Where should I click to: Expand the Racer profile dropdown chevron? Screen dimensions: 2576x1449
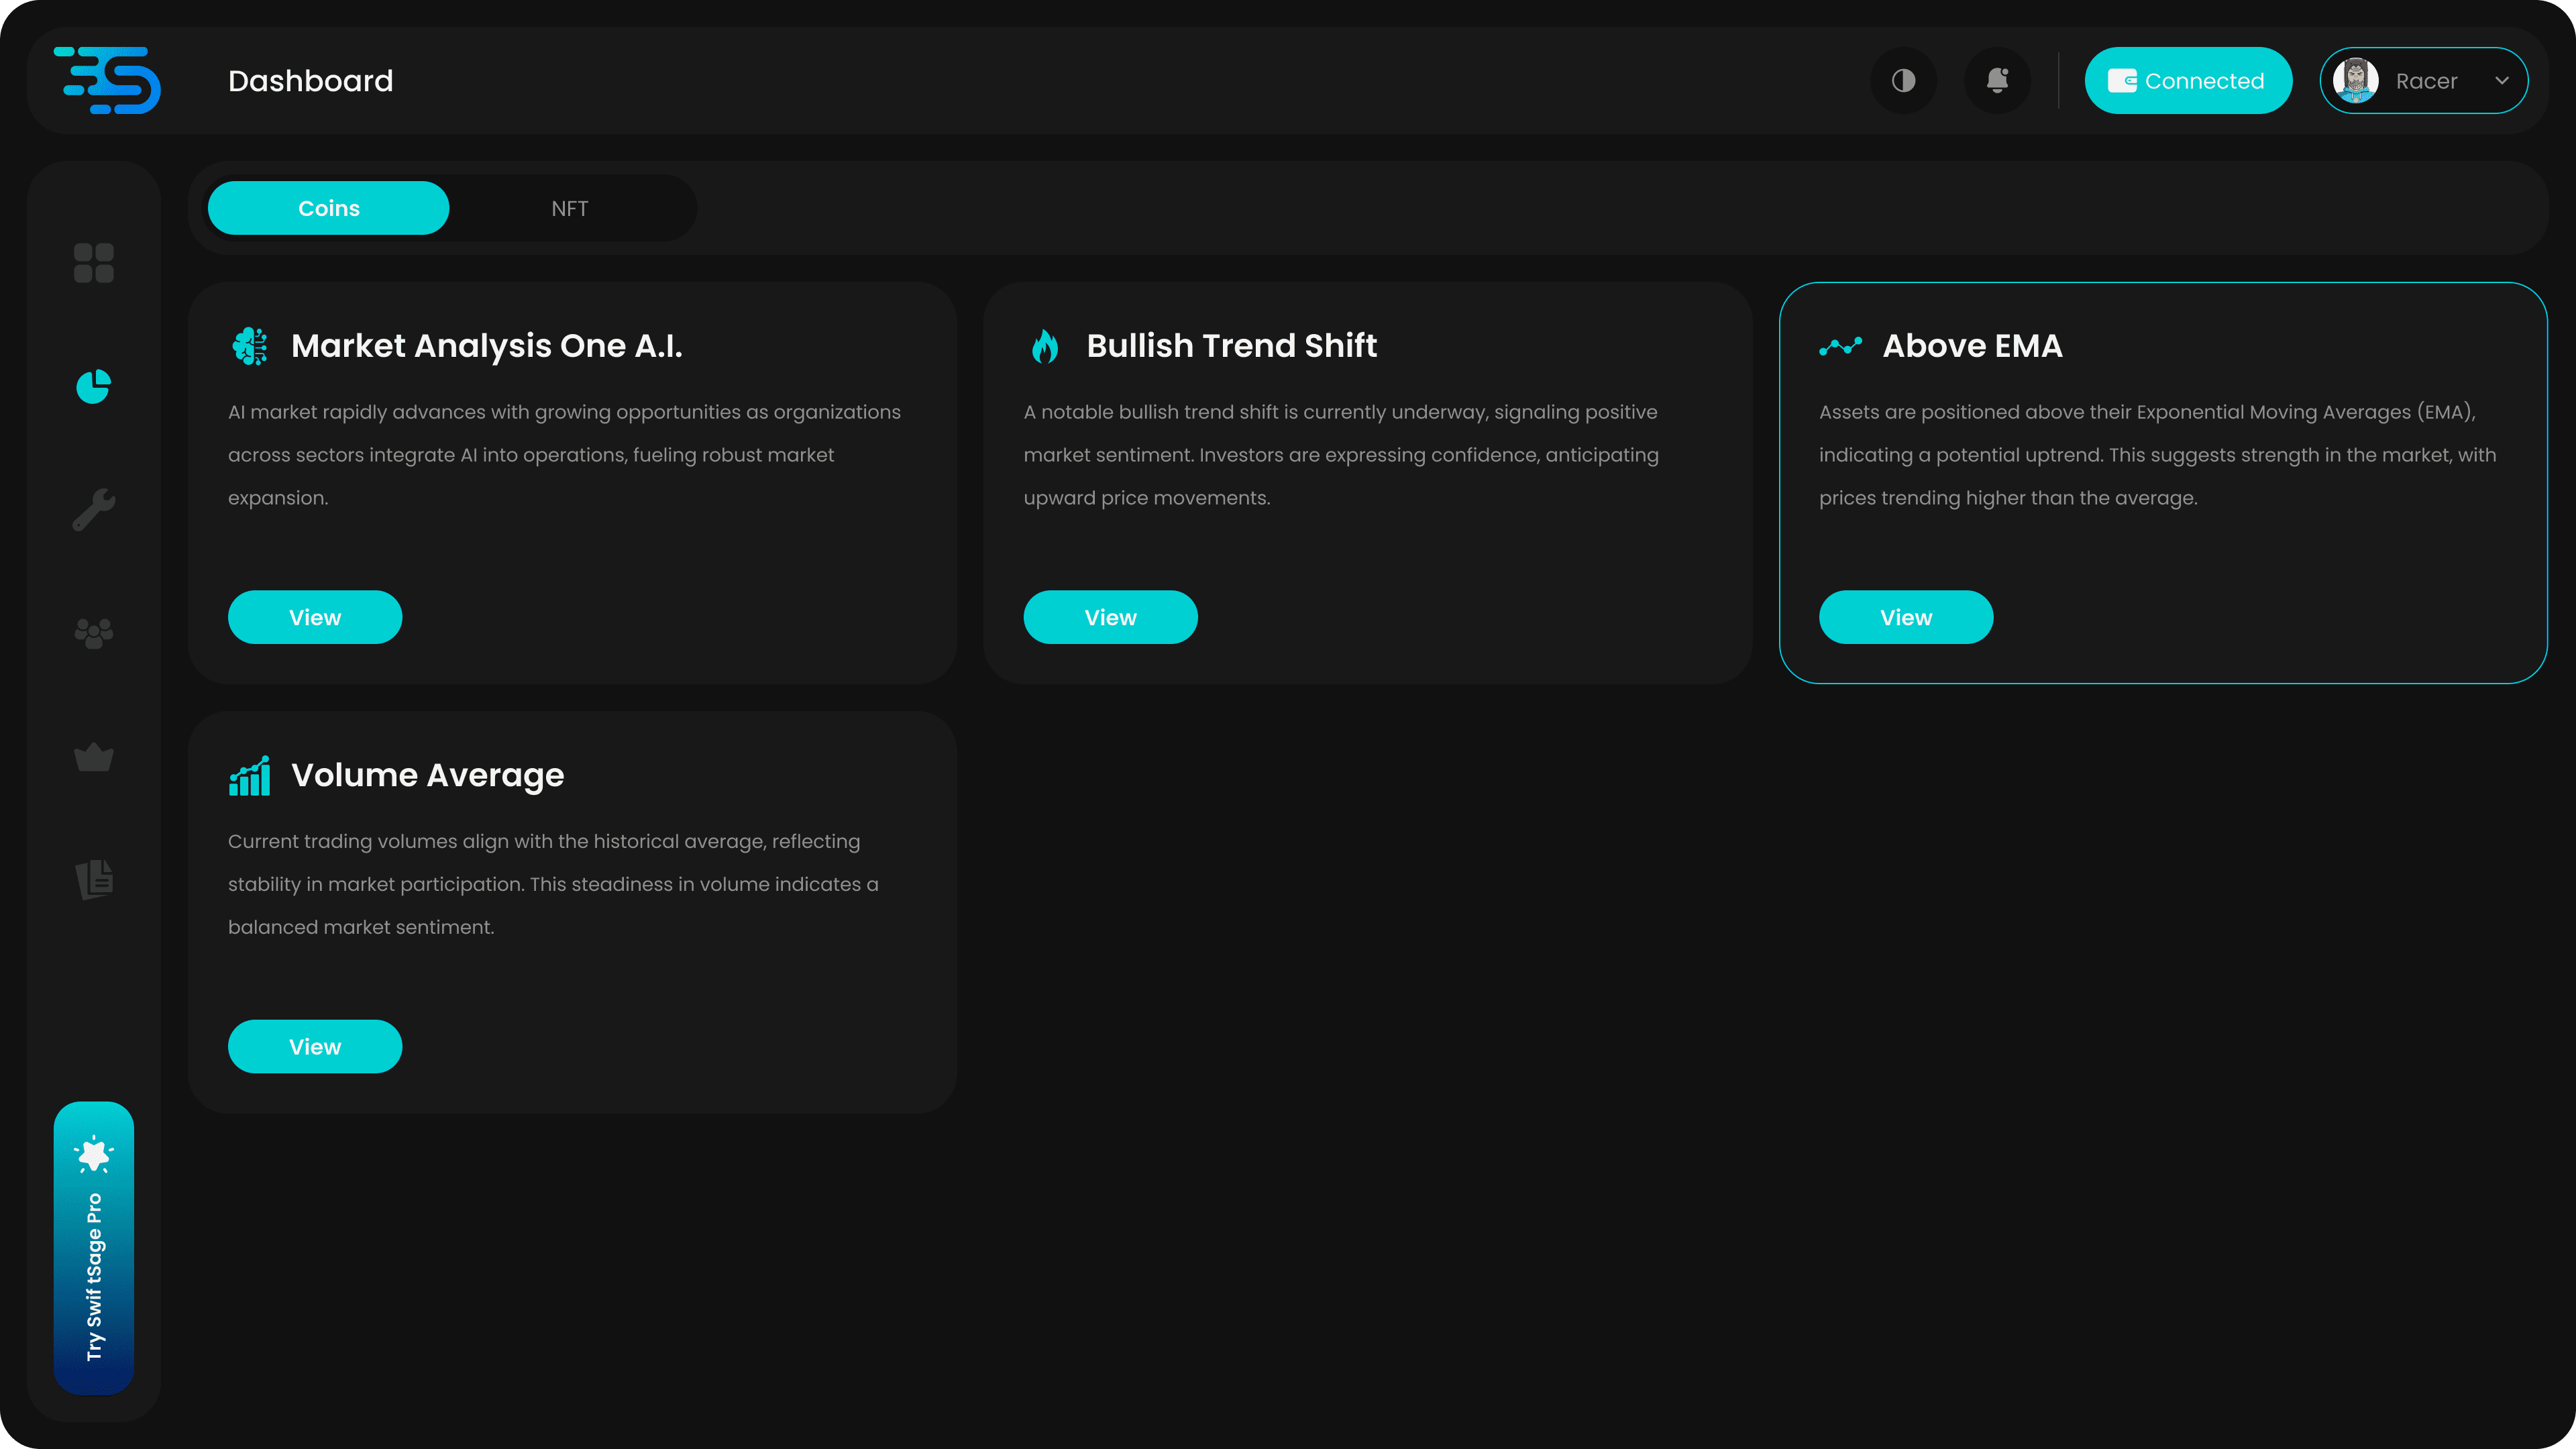(2501, 80)
